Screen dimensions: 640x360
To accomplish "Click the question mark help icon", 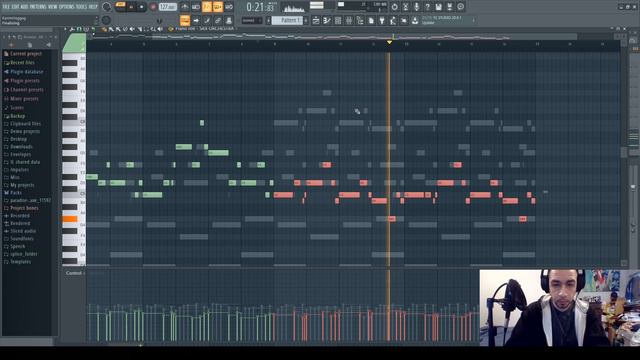I will click(427, 7).
